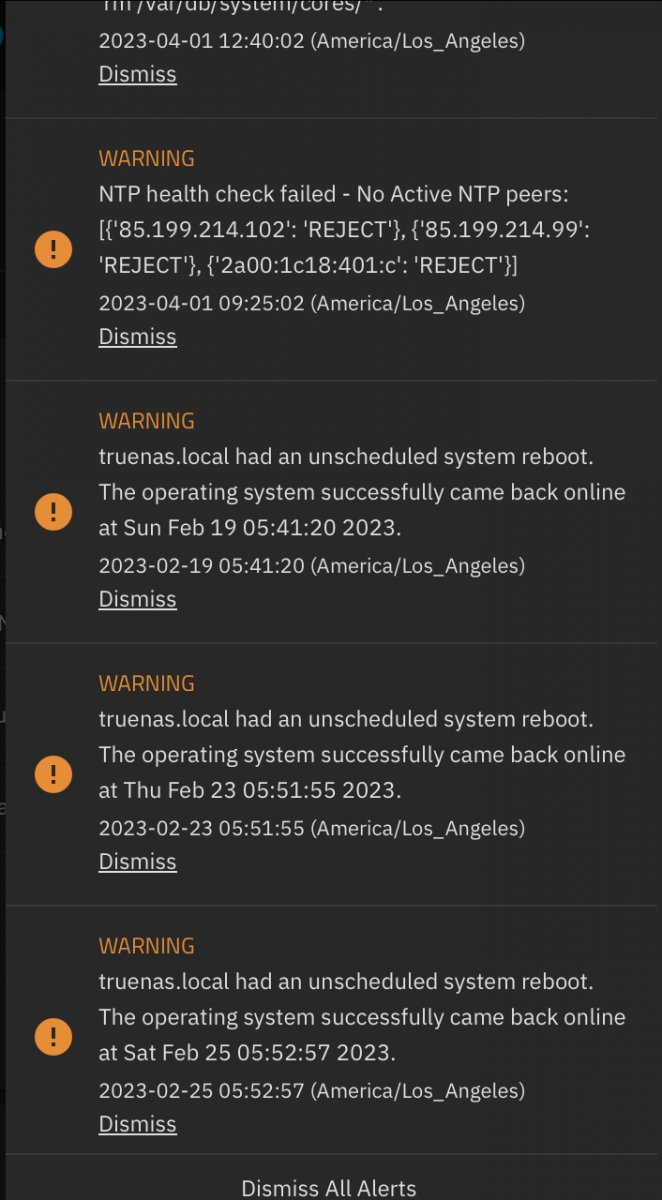Click the 2023-02-23 05:51:55 timestamp
Screen dimensions: 662x1200
click(x=311, y=828)
